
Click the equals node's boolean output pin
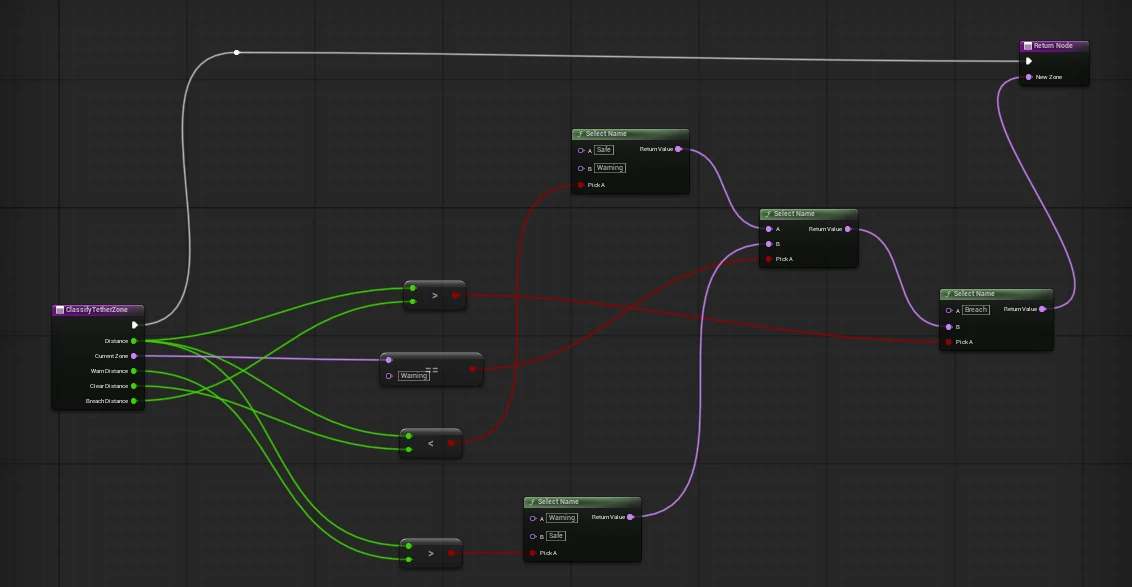point(473,369)
